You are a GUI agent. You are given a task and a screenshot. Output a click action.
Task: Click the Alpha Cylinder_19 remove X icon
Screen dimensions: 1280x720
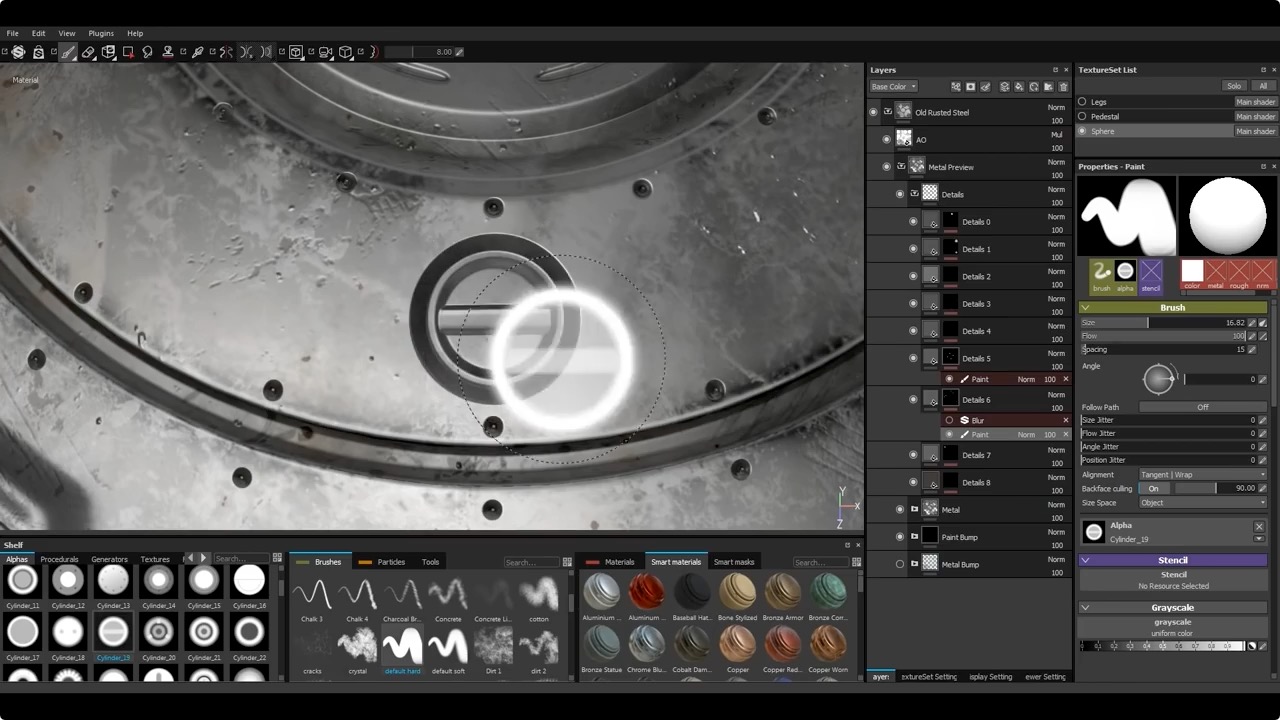1259,526
